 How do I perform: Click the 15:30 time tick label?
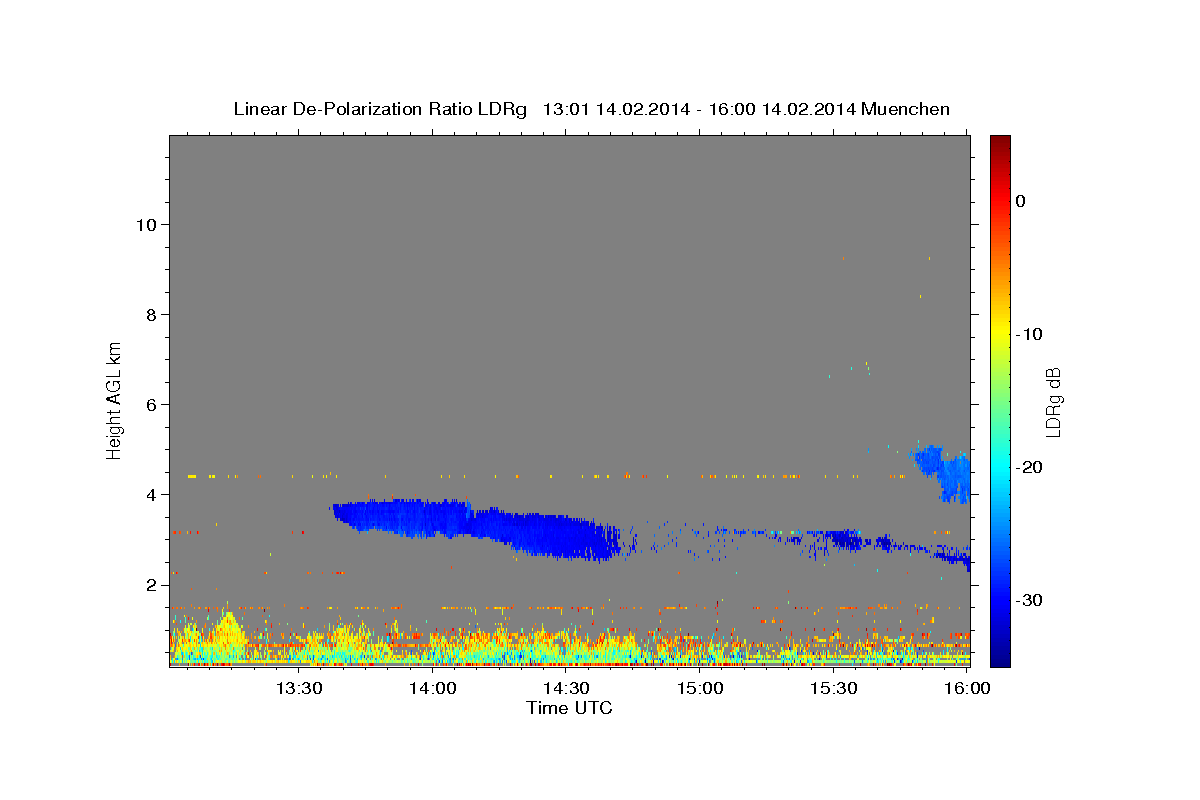click(x=834, y=688)
